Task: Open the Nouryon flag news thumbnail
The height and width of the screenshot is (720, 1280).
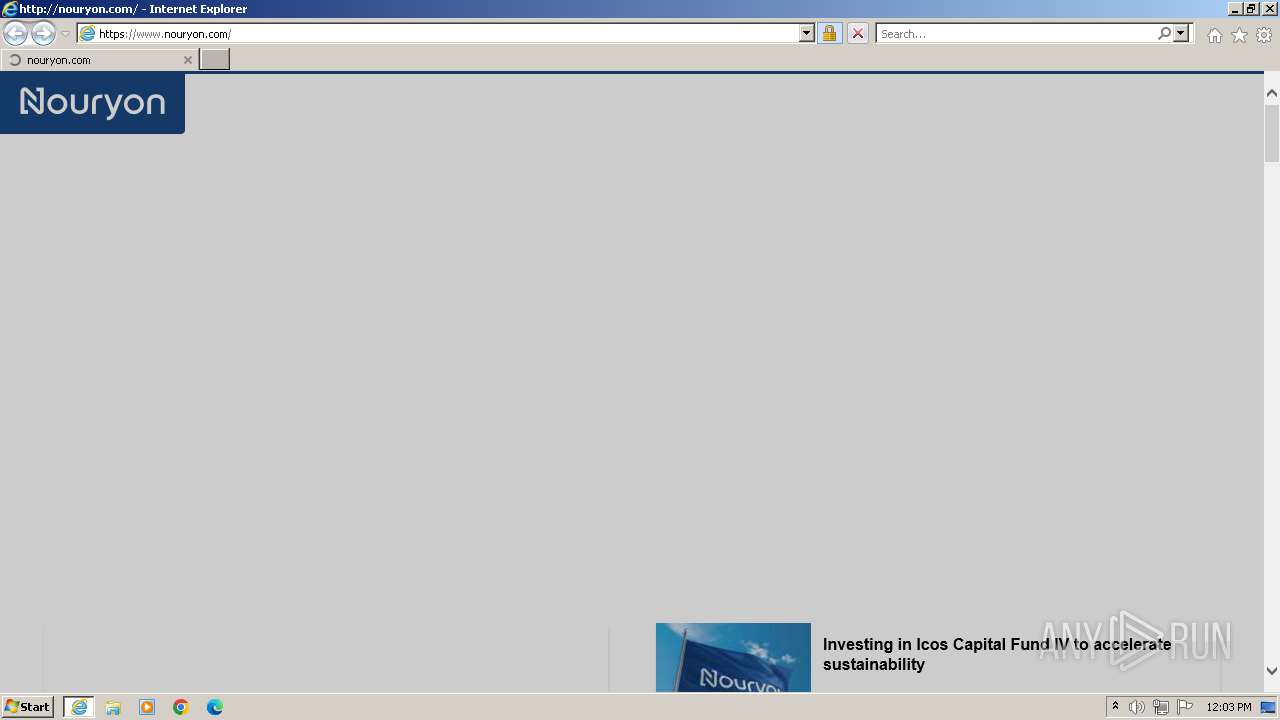Action: tap(733, 657)
